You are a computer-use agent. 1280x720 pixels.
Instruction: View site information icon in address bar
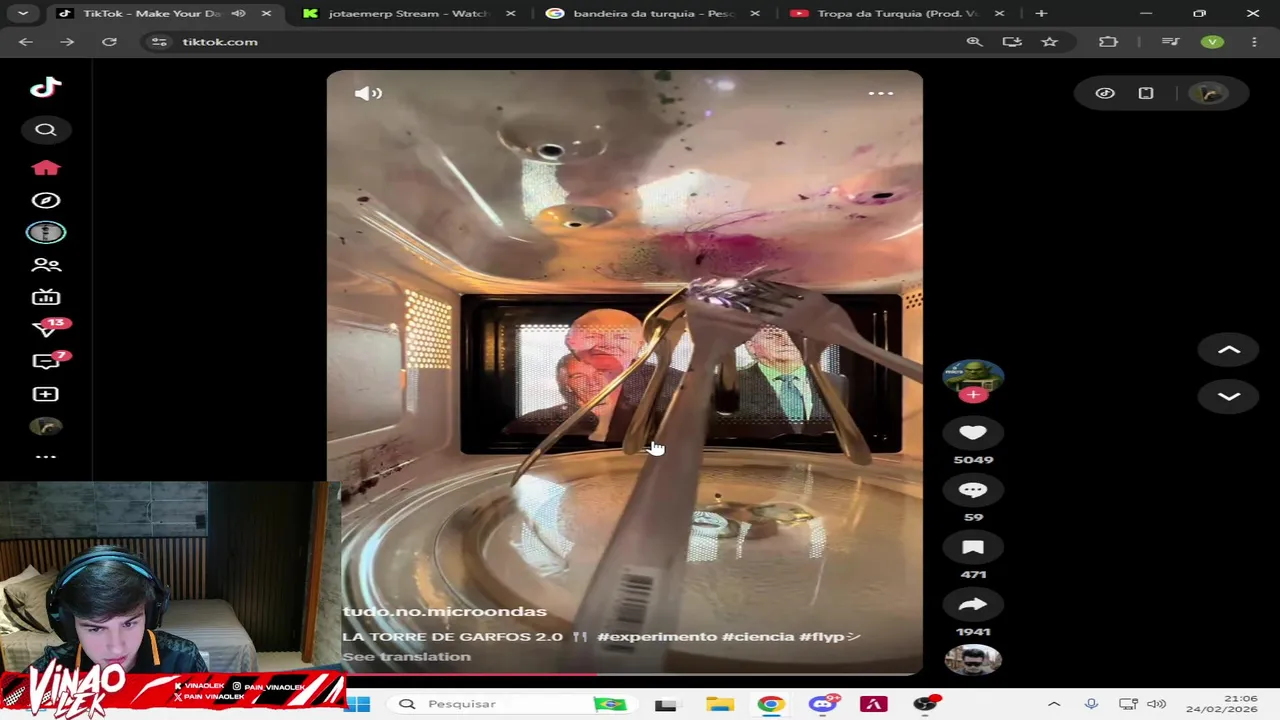point(159,42)
